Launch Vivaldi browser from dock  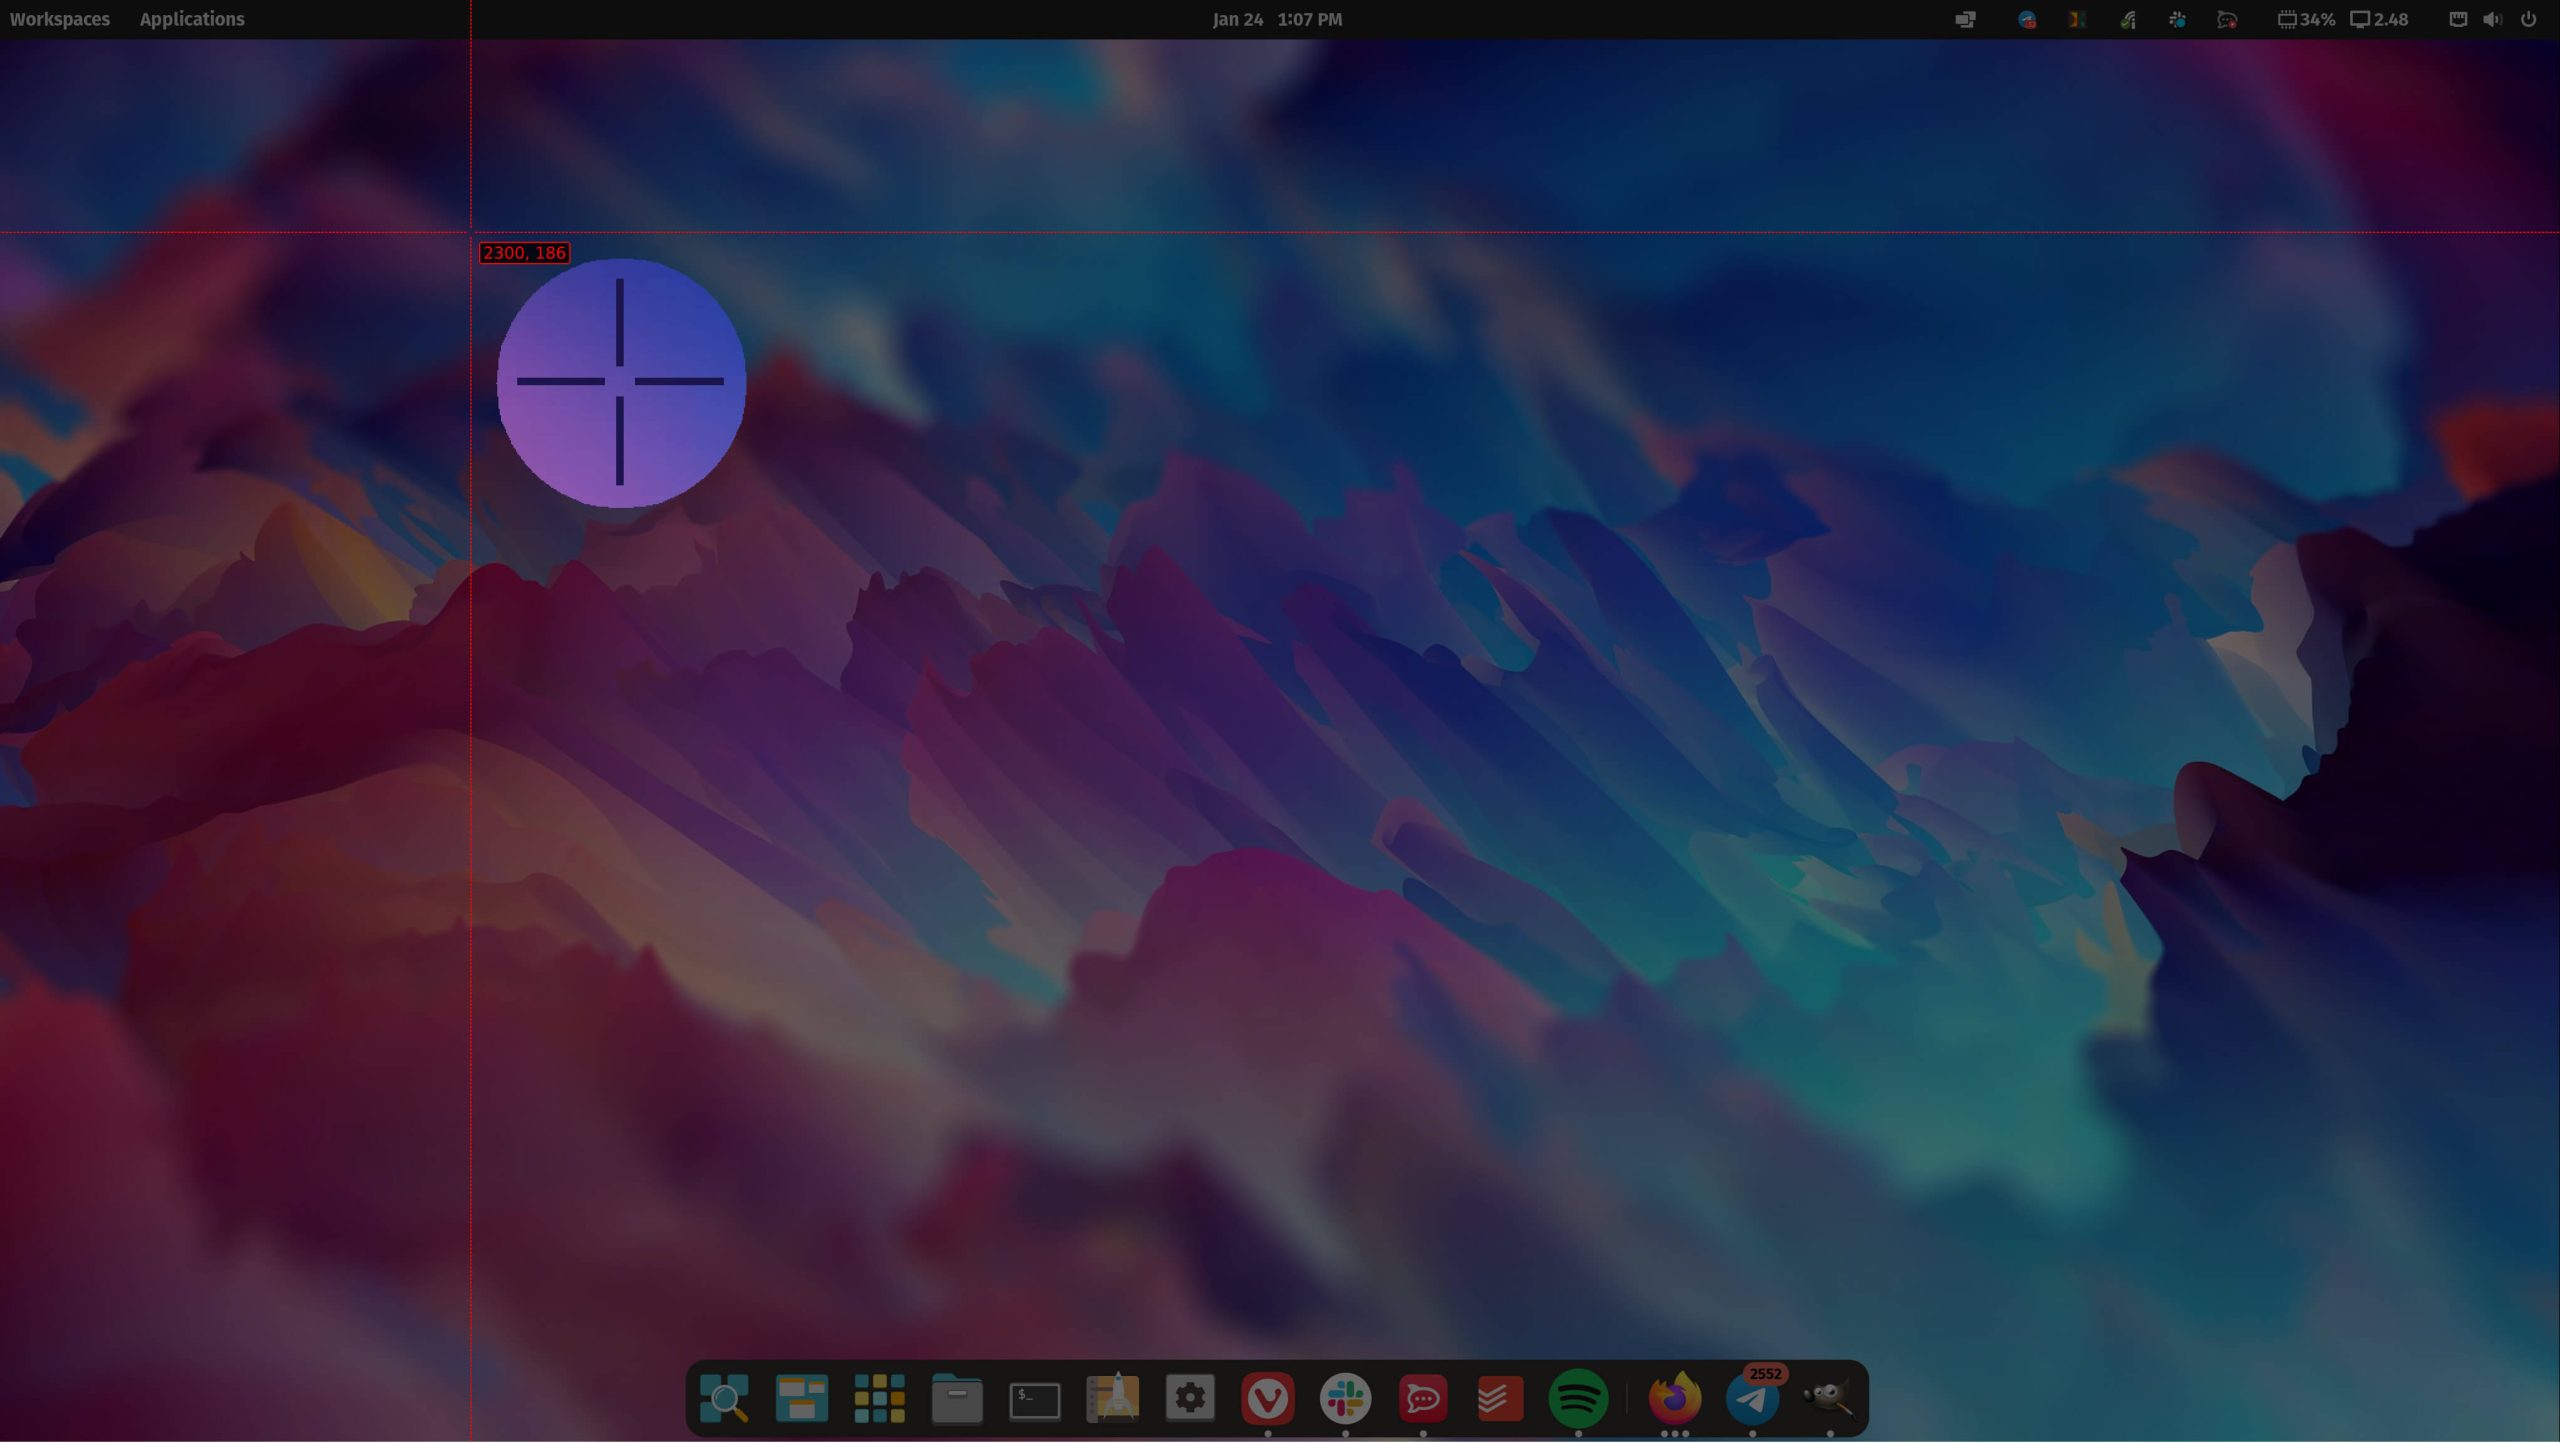click(x=1267, y=1398)
